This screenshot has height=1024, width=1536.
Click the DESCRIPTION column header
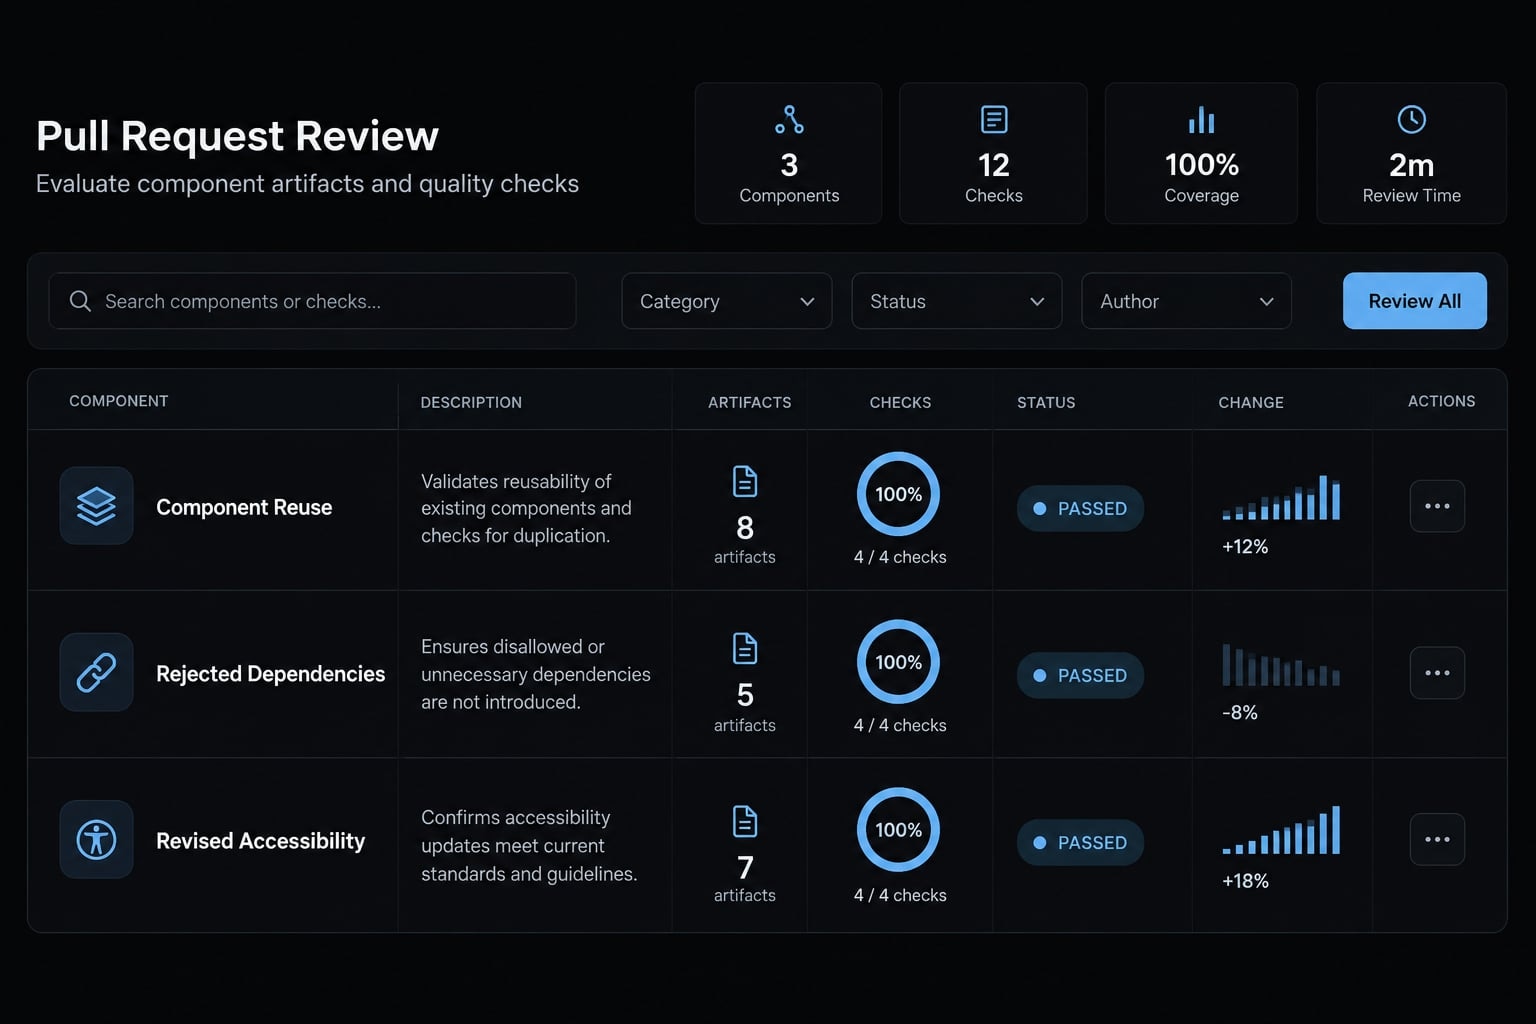[471, 402]
